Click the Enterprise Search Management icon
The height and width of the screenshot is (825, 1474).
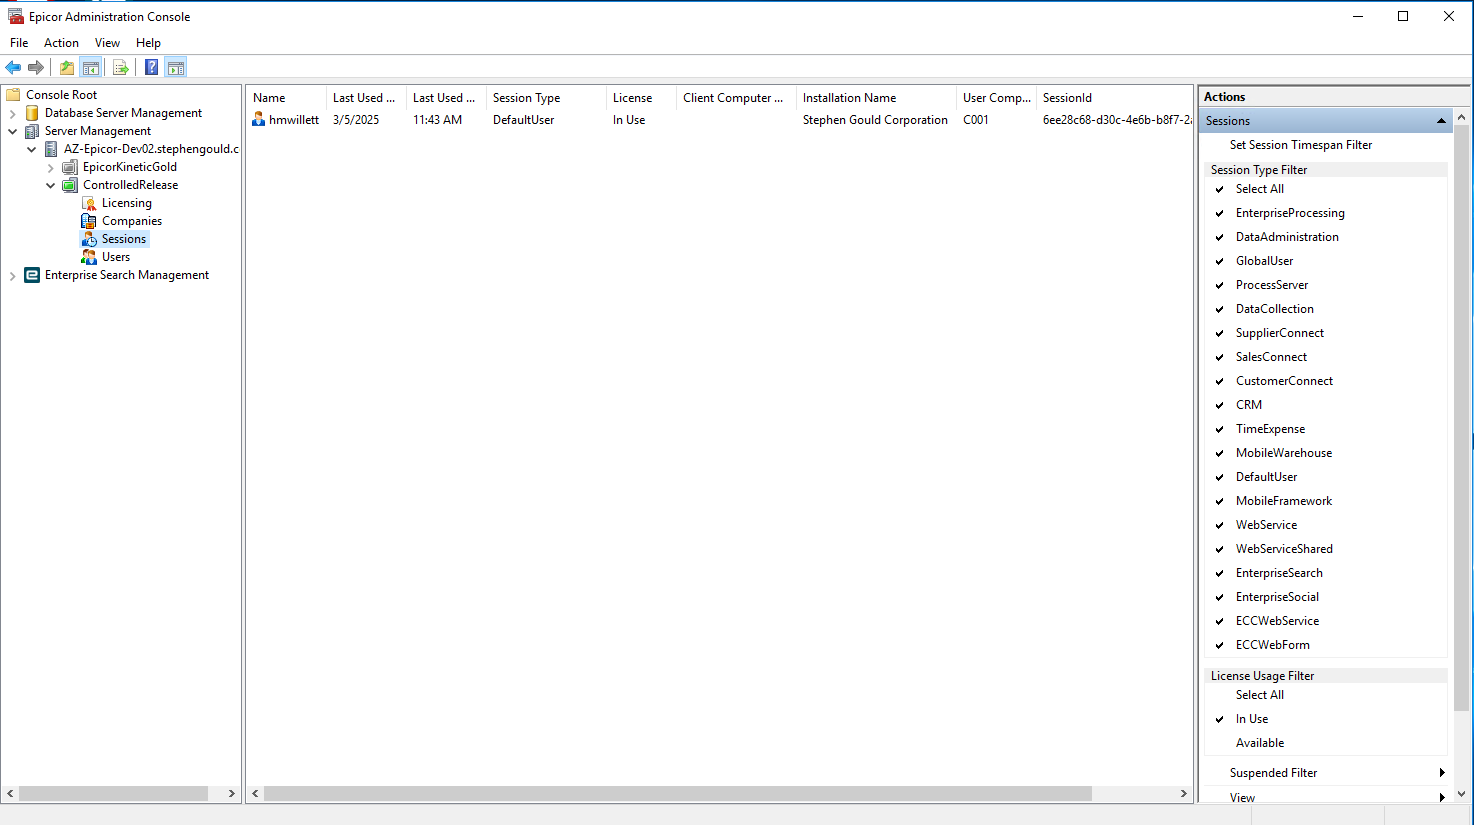click(x=33, y=275)
